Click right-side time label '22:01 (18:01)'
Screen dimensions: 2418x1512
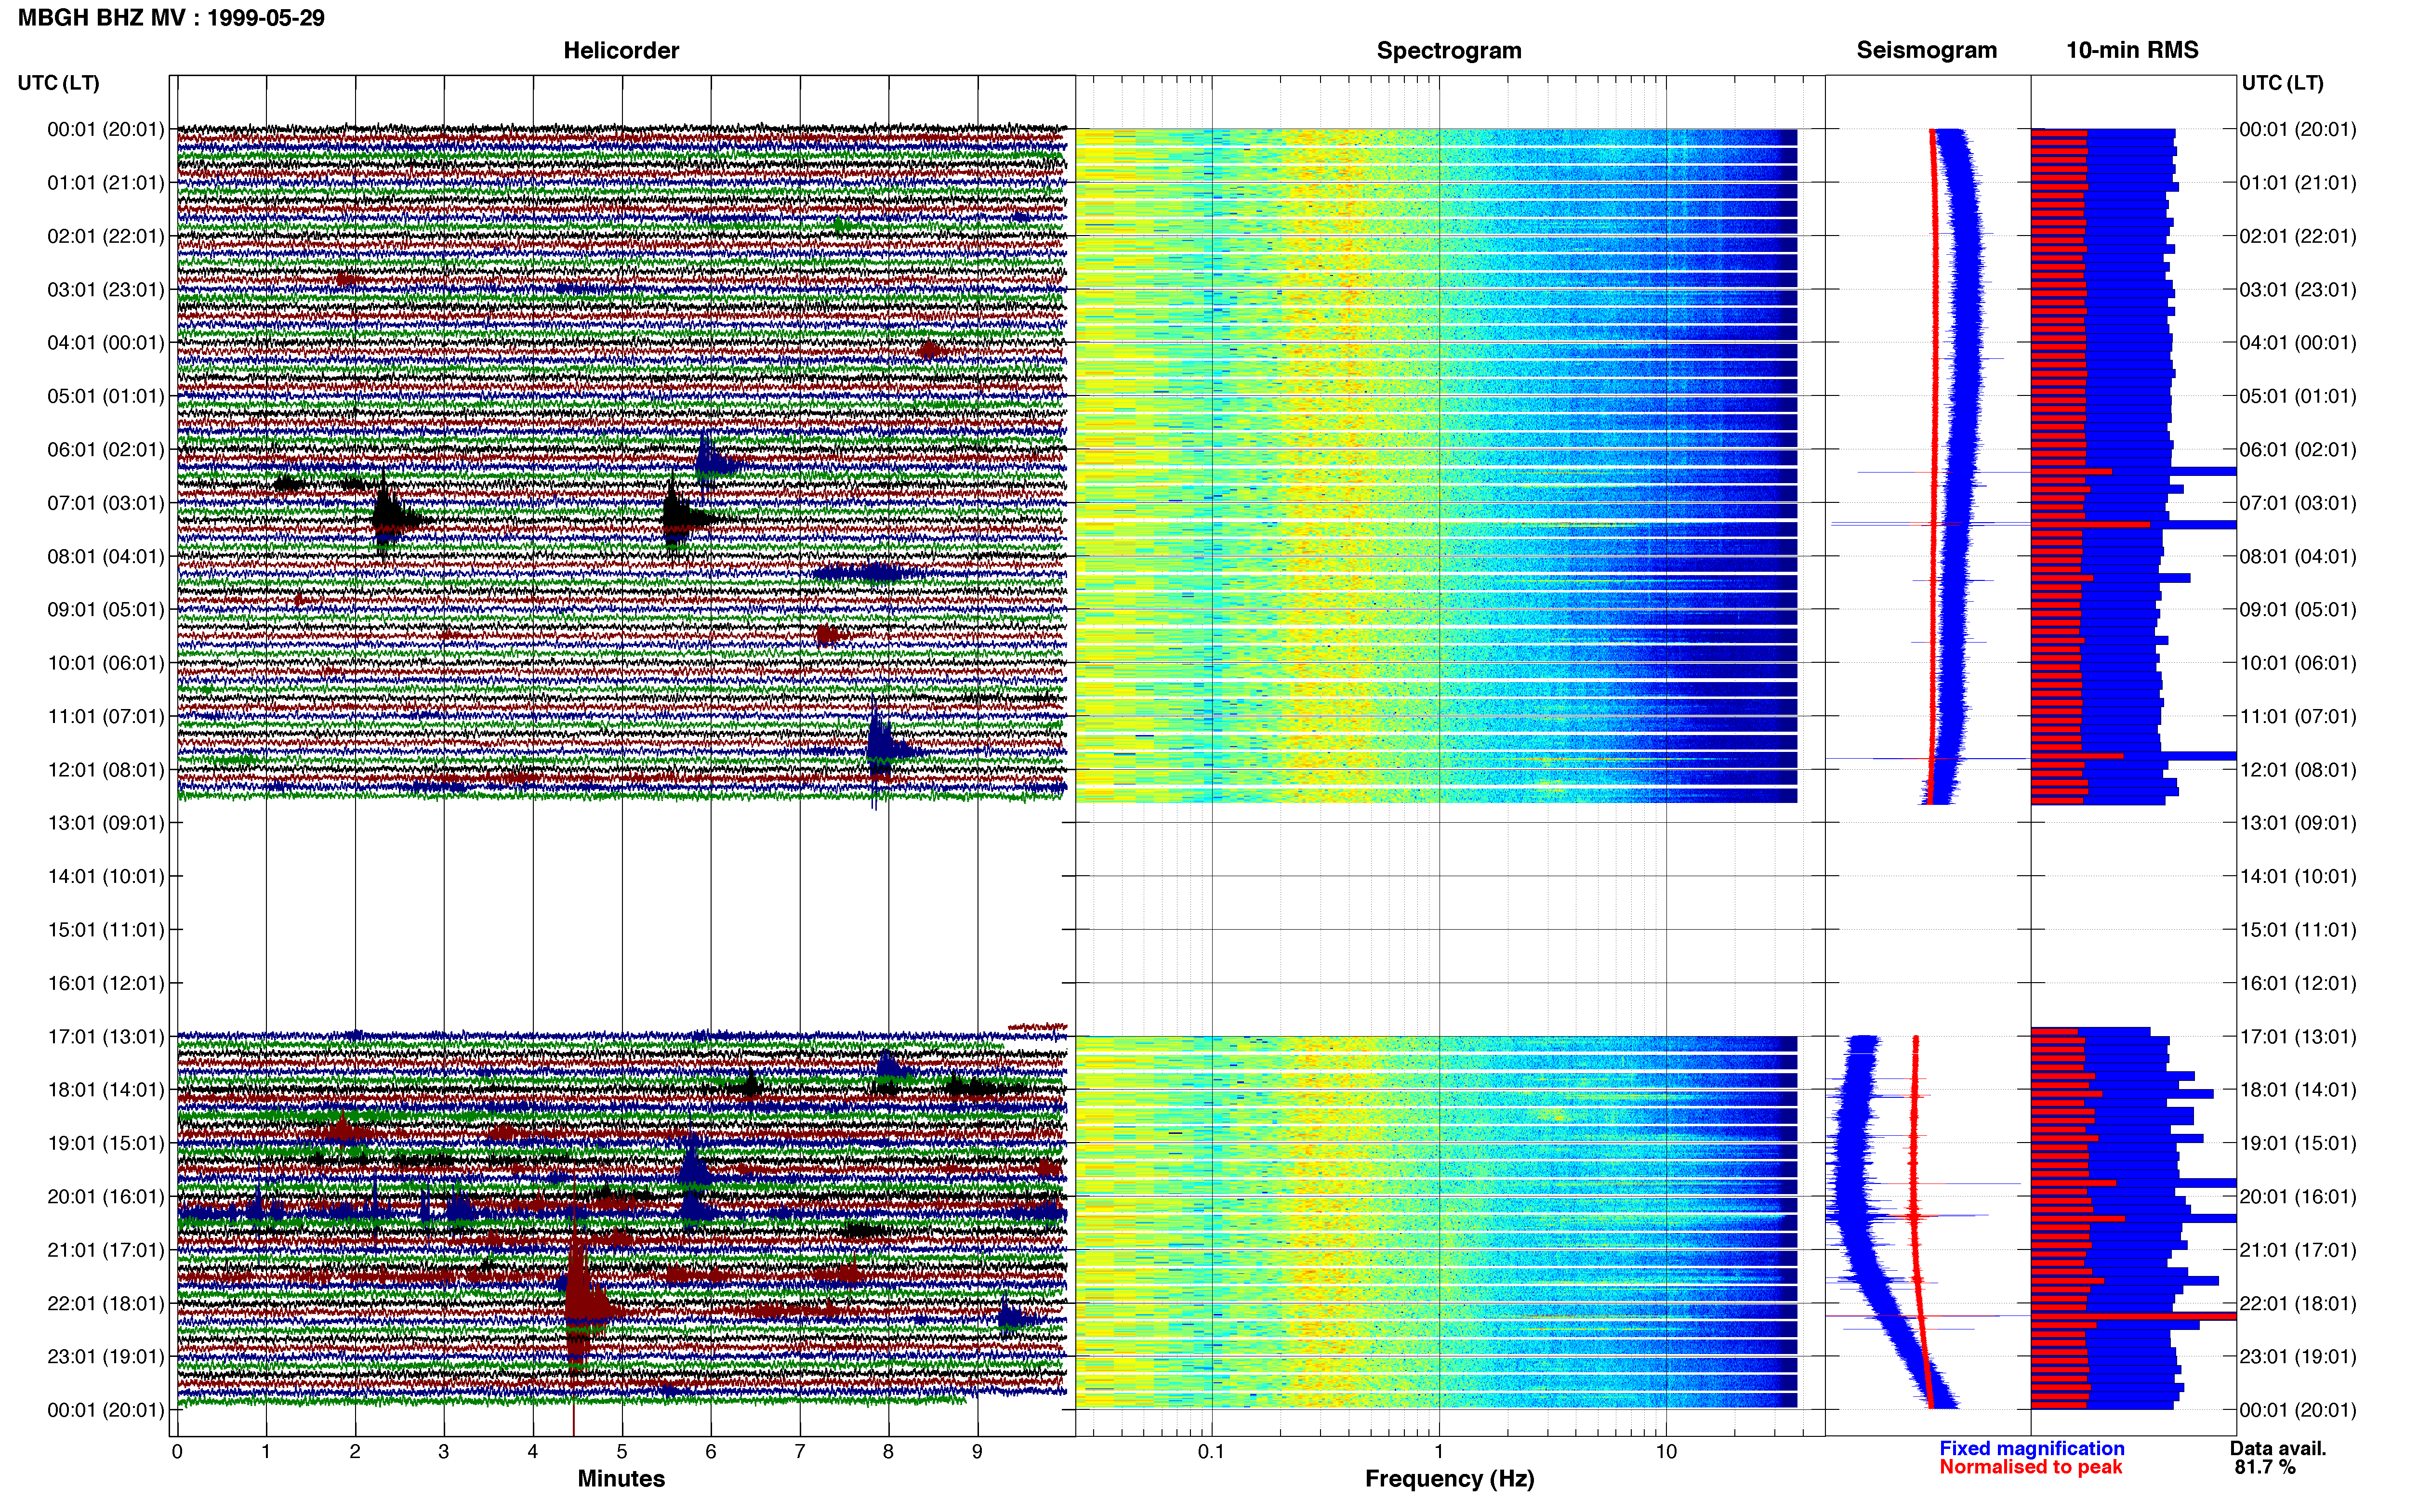(2298, 1304)
